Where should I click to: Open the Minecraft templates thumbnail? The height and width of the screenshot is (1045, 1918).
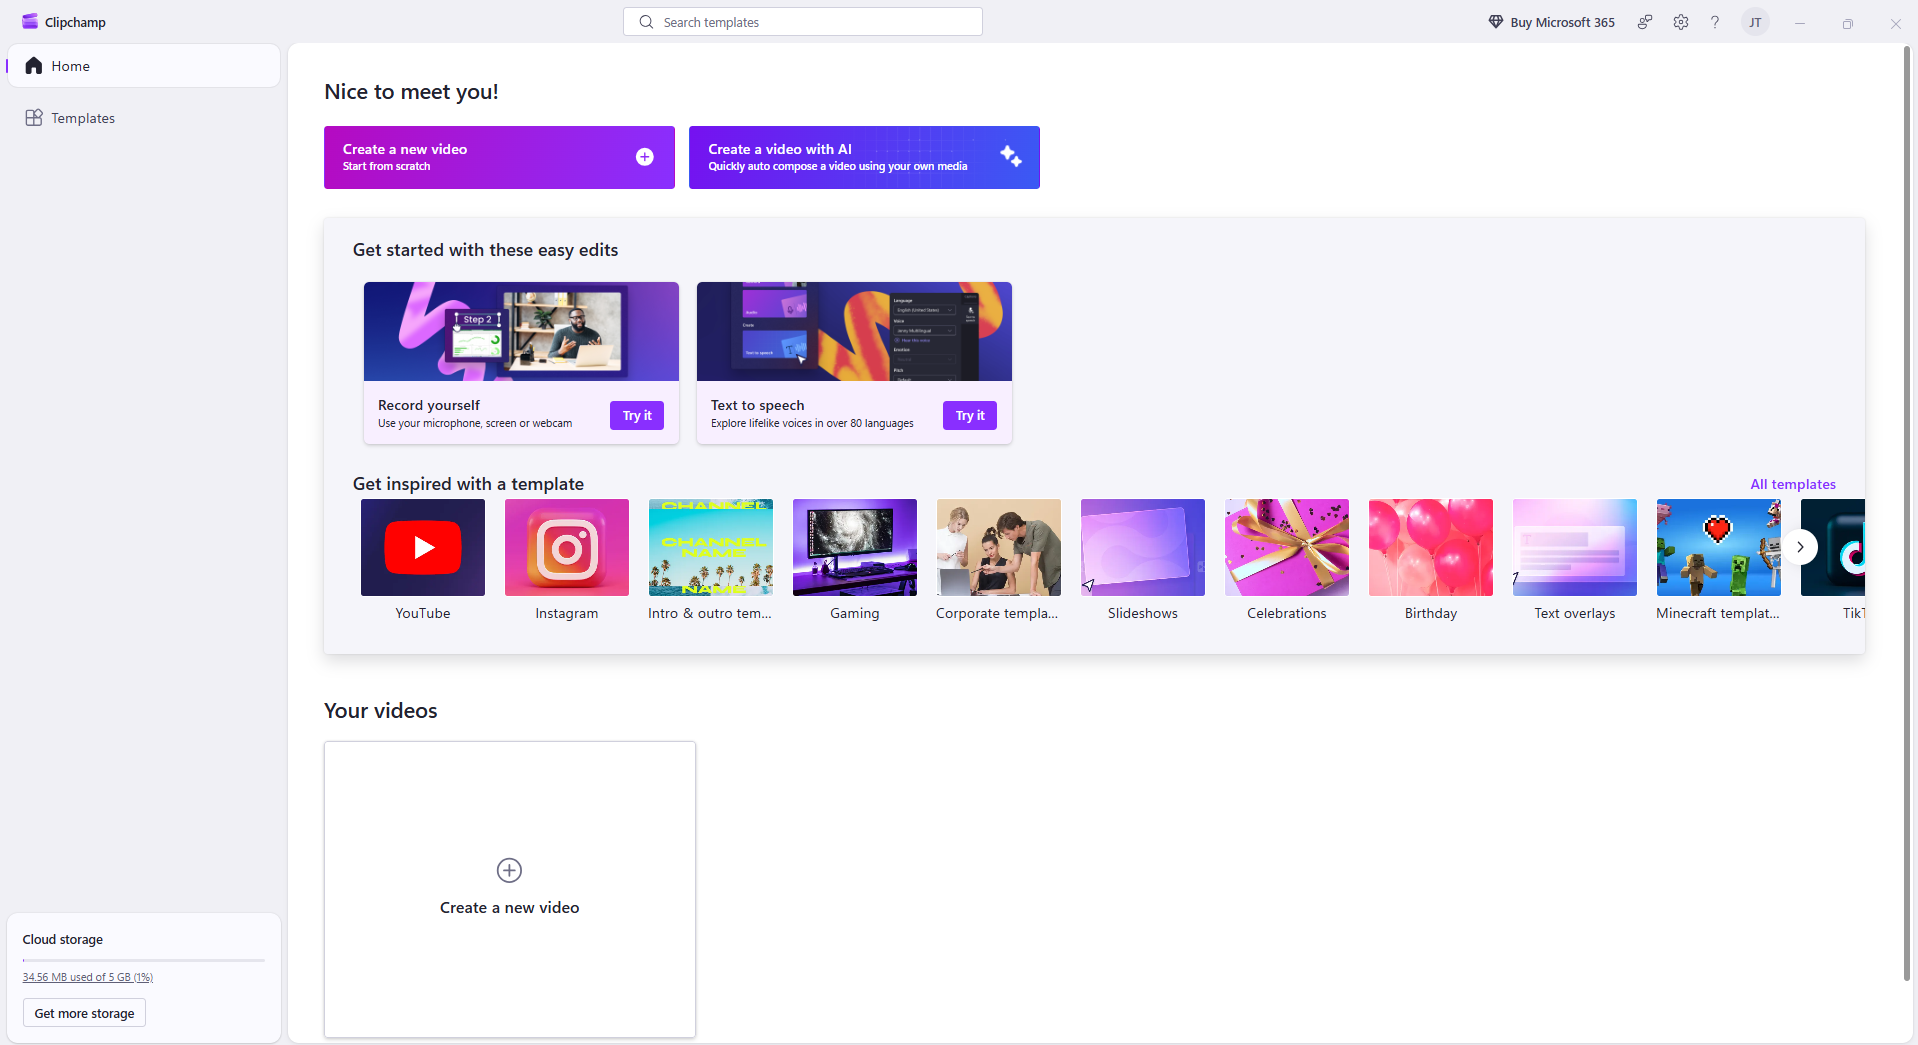(x=1719, y=547)
